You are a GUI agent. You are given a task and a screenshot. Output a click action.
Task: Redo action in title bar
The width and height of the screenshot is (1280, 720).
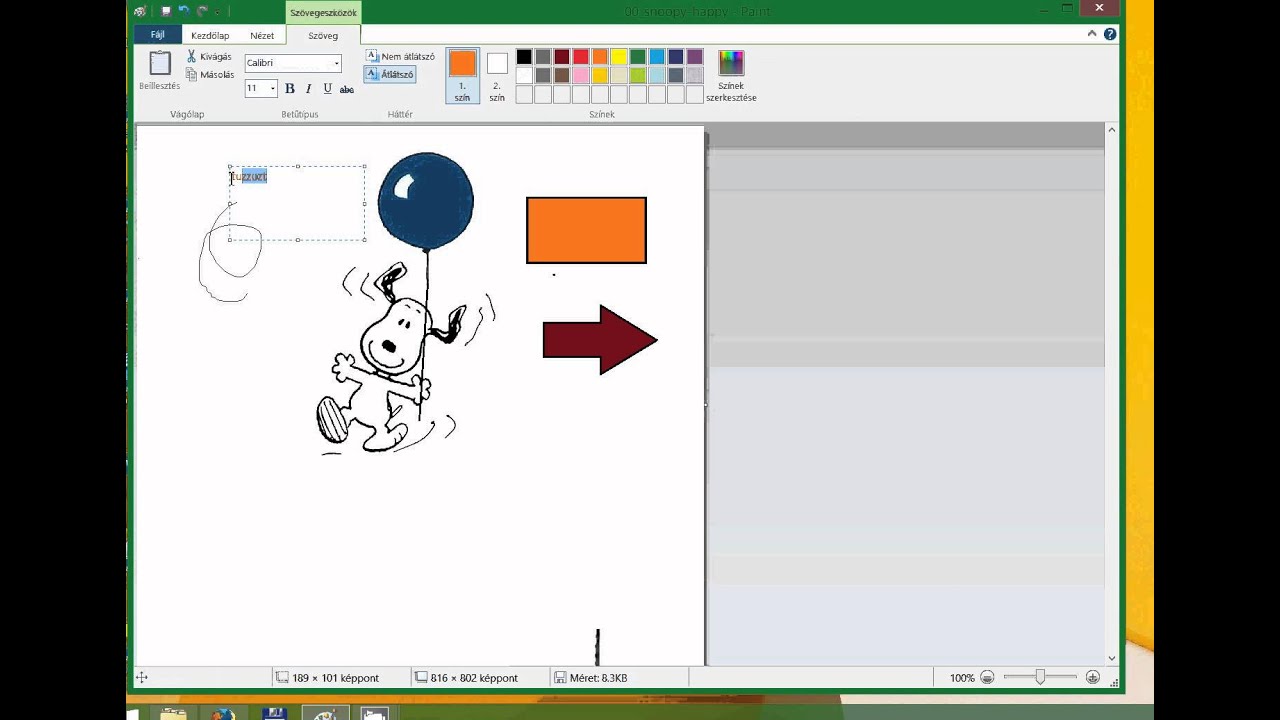tap(202, 11)
